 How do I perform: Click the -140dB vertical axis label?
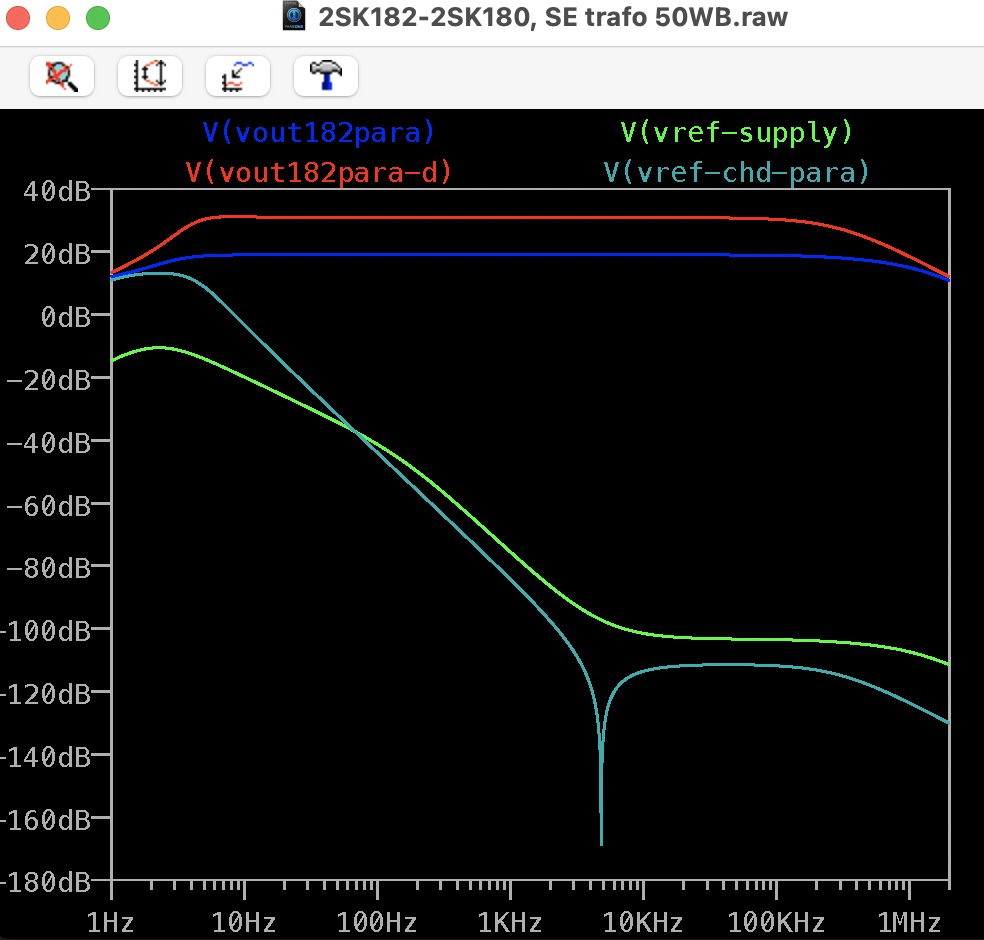(x=46, y=757)
